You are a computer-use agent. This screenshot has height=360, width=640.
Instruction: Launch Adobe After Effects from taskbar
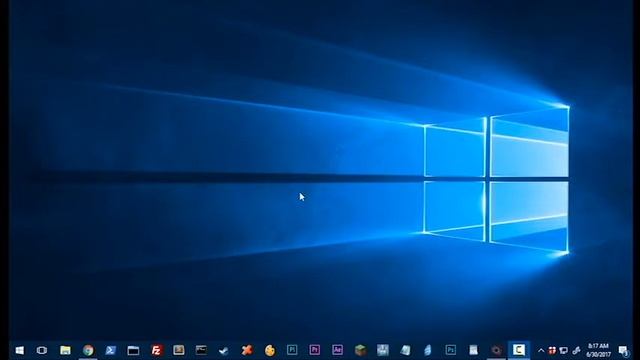click(337, 350)
